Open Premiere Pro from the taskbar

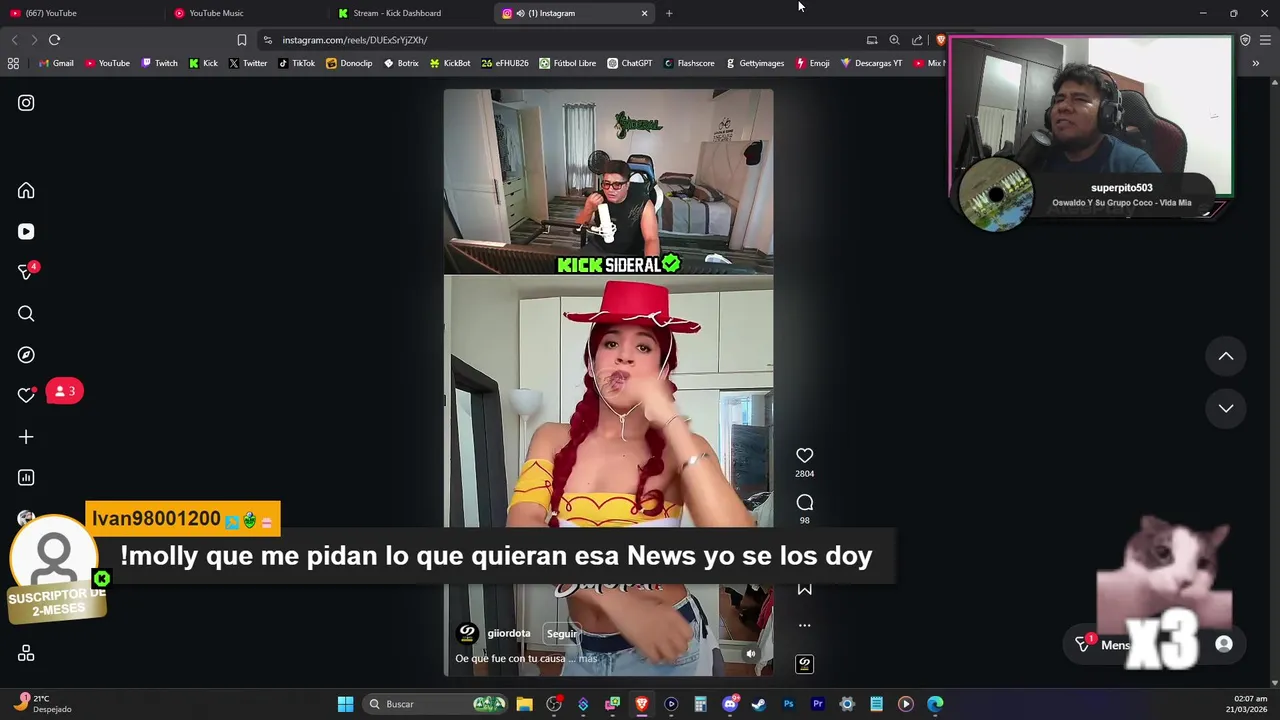click(818, 704)
